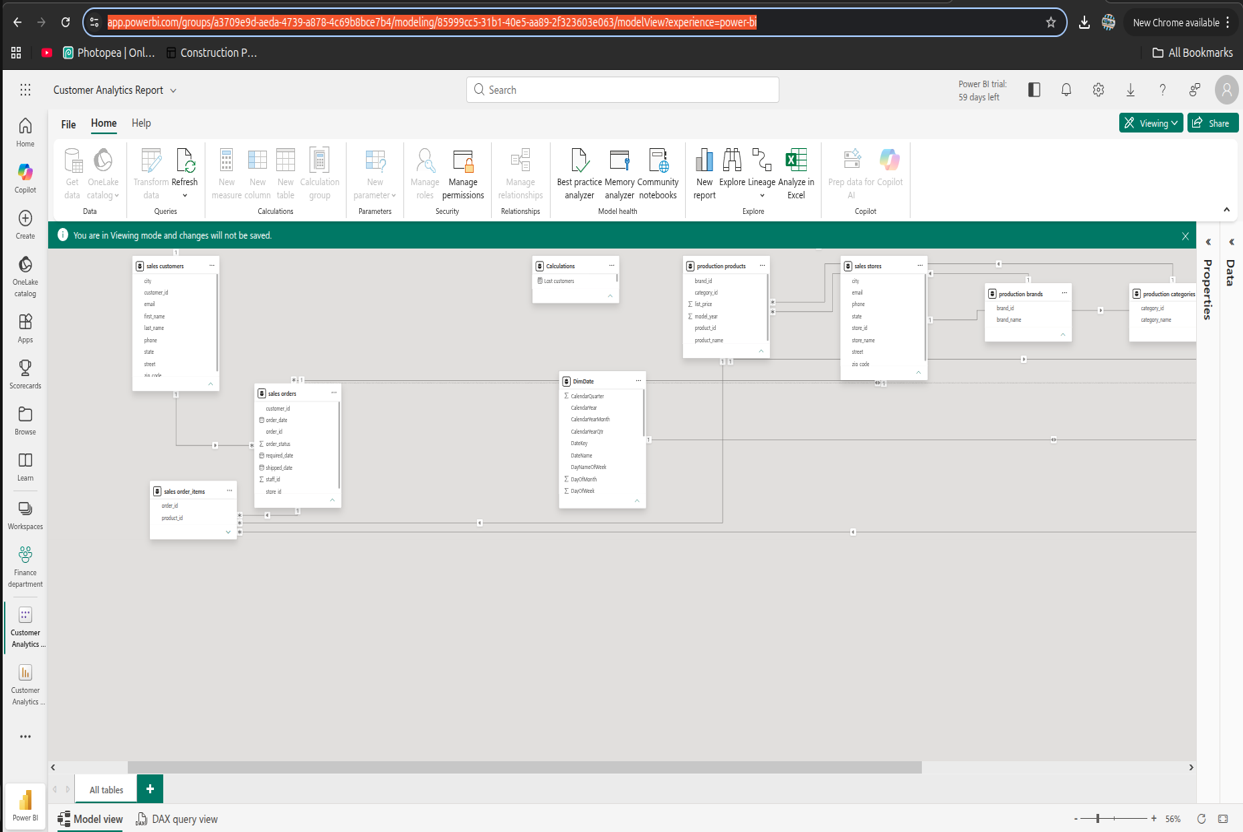Click Analyze in Excel
The height and width of the screenshot is (832, 1243).
pyautogui.click(x=796, y=174)
